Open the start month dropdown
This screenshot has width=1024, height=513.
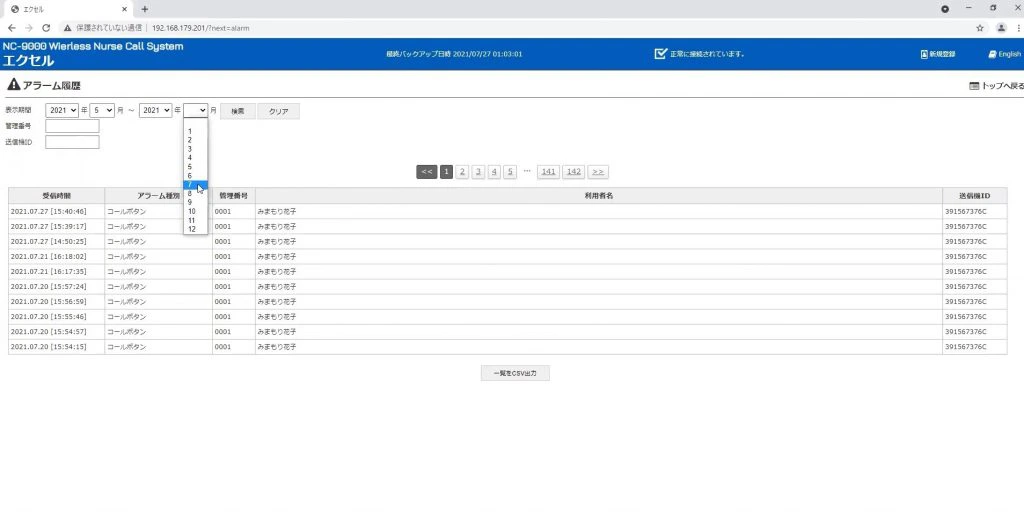coord(102,110)
